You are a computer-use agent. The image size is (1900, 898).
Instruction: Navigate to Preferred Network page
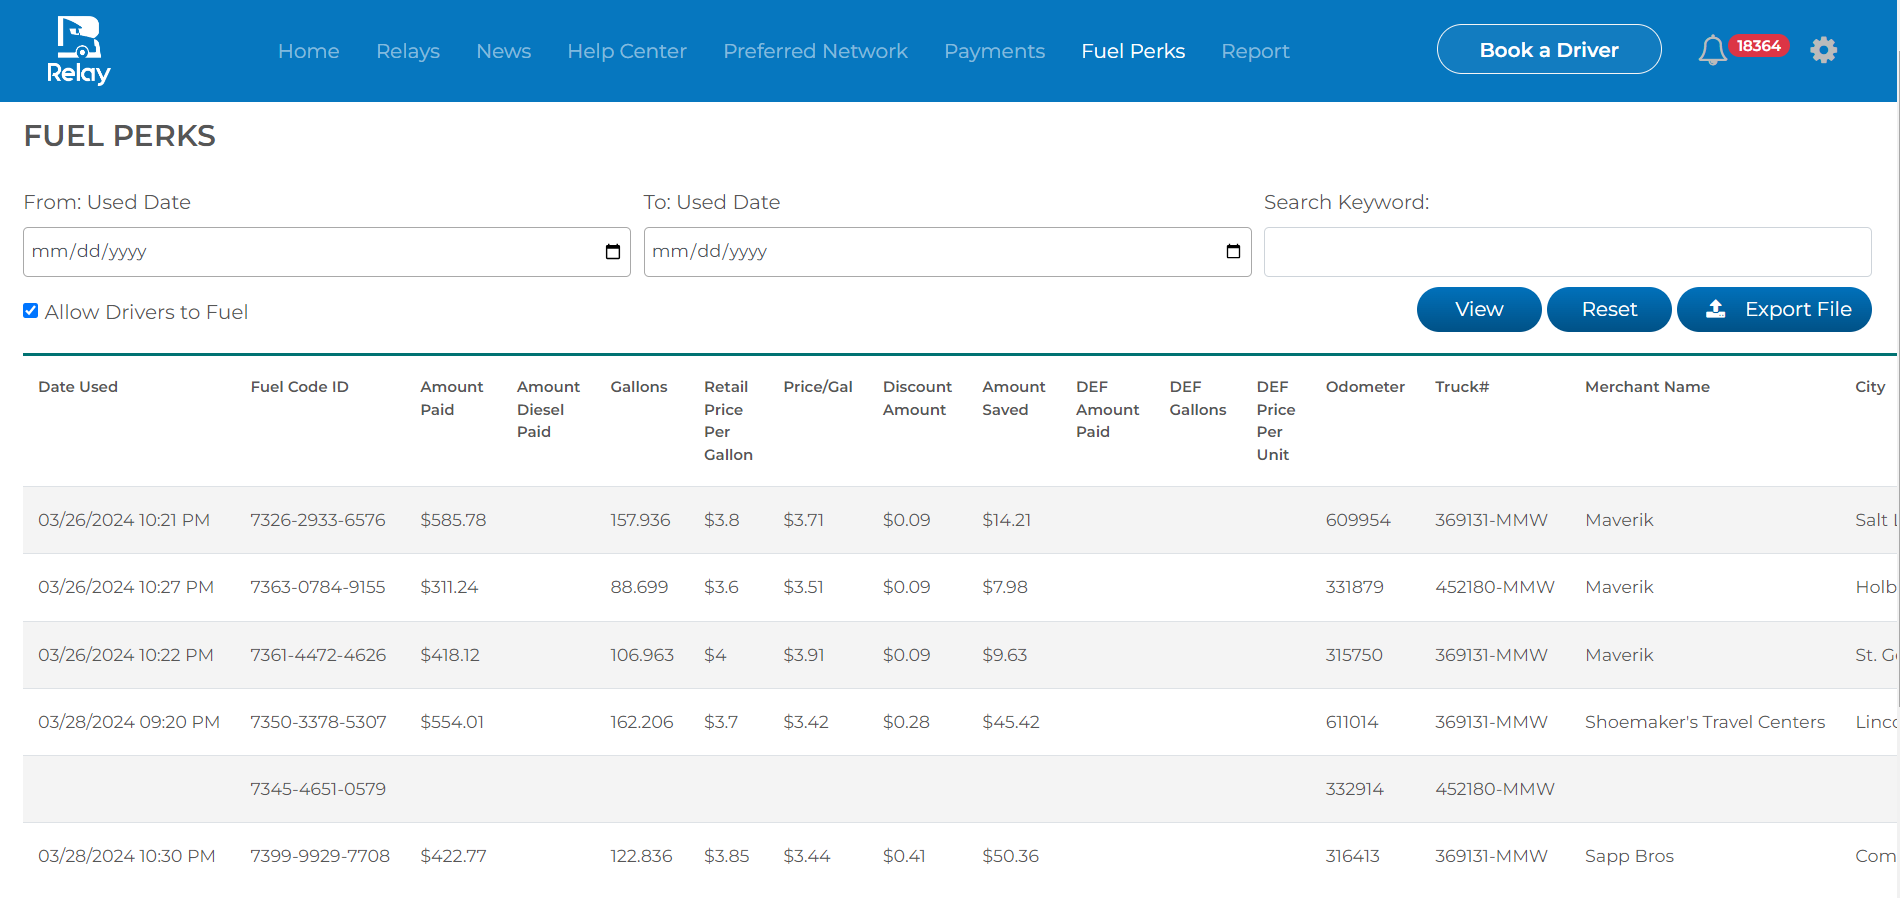[x=815, y=51]
